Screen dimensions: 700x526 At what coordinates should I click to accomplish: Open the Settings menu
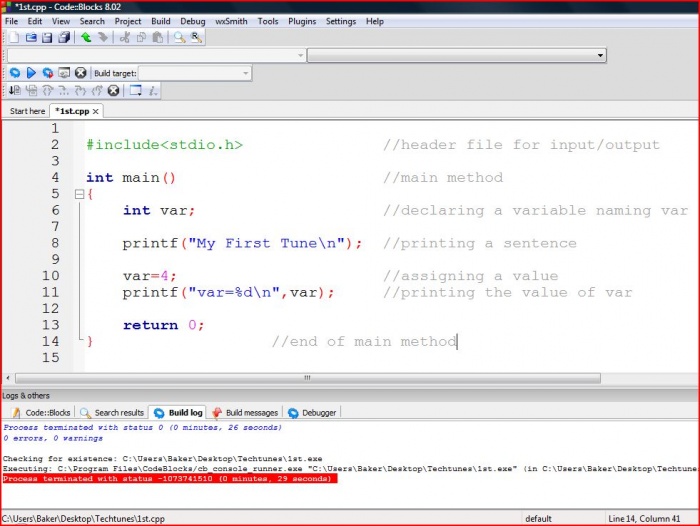click(x=341, y=21)
